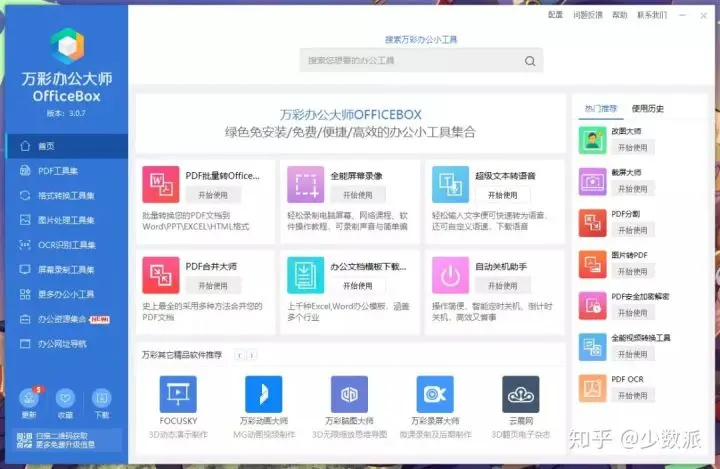The width and height of the screenshot is (720, 469).
Task: Start using 图片转PDF
Action: coord(633,271)
